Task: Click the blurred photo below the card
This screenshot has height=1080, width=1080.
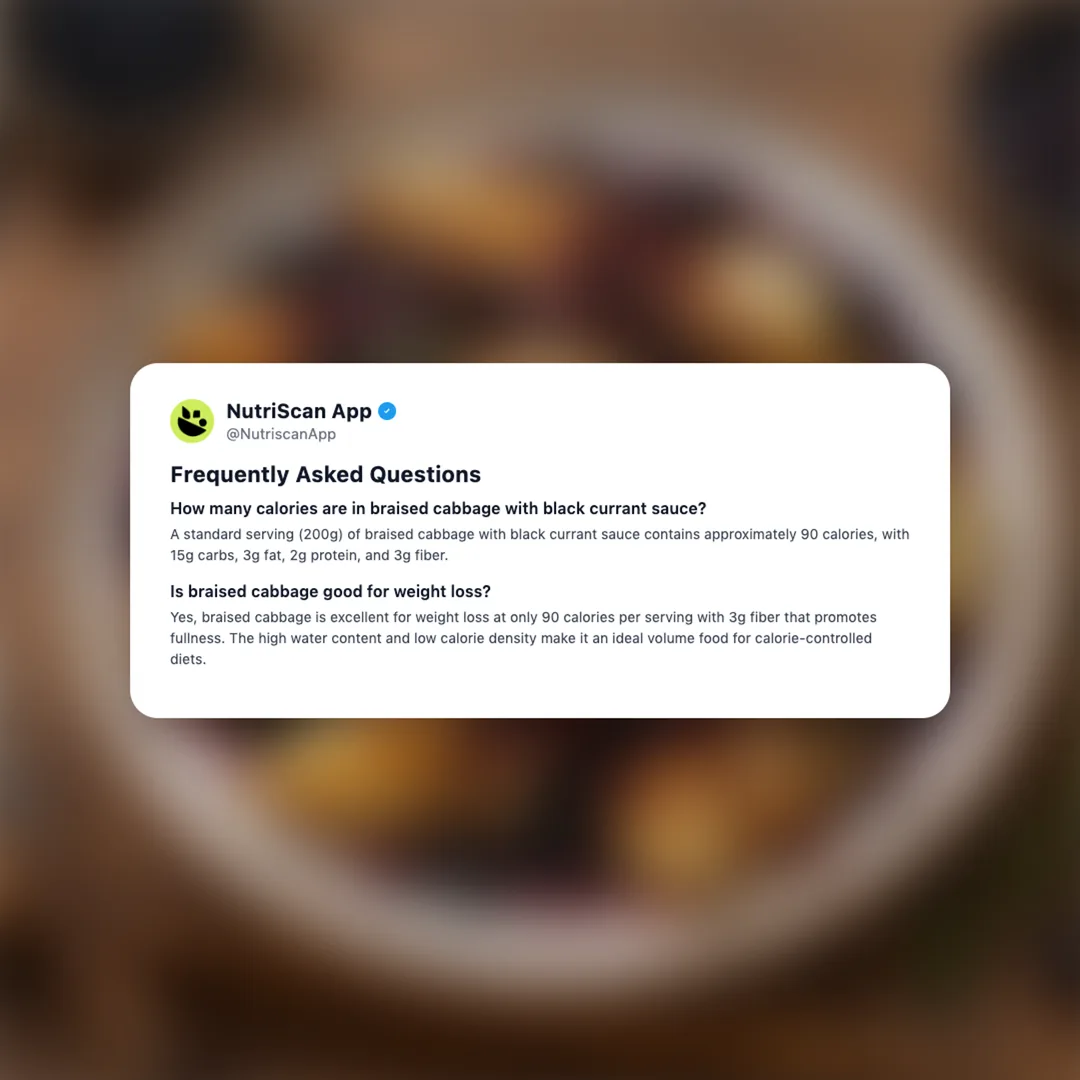Action: point(540,895)
